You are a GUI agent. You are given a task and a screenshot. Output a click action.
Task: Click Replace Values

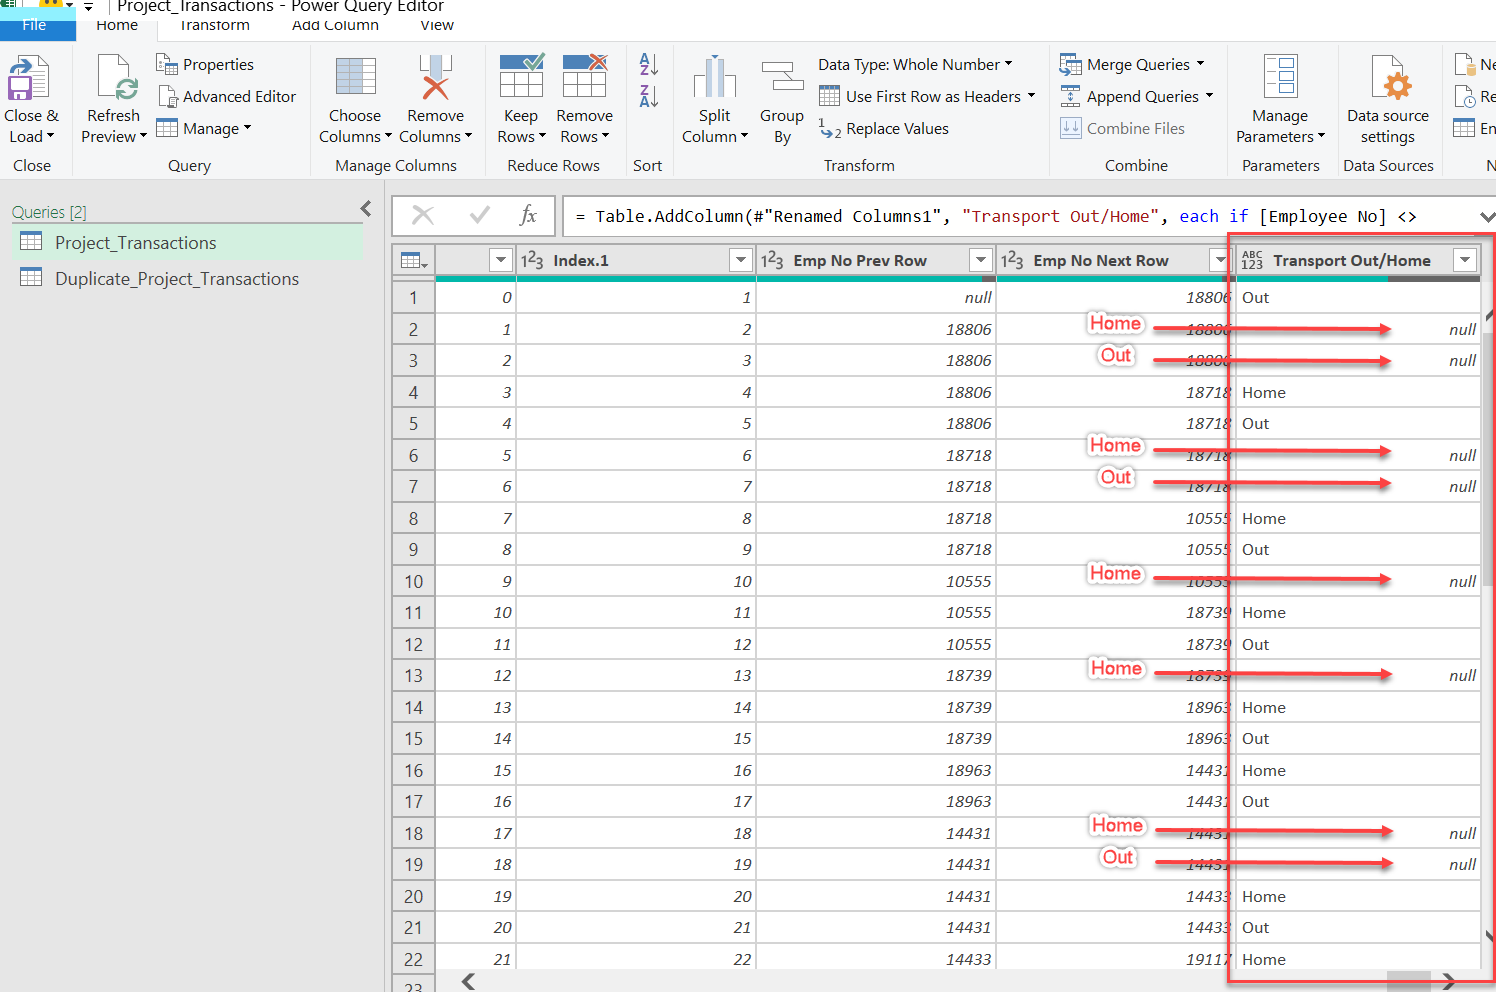click(884, 129)
